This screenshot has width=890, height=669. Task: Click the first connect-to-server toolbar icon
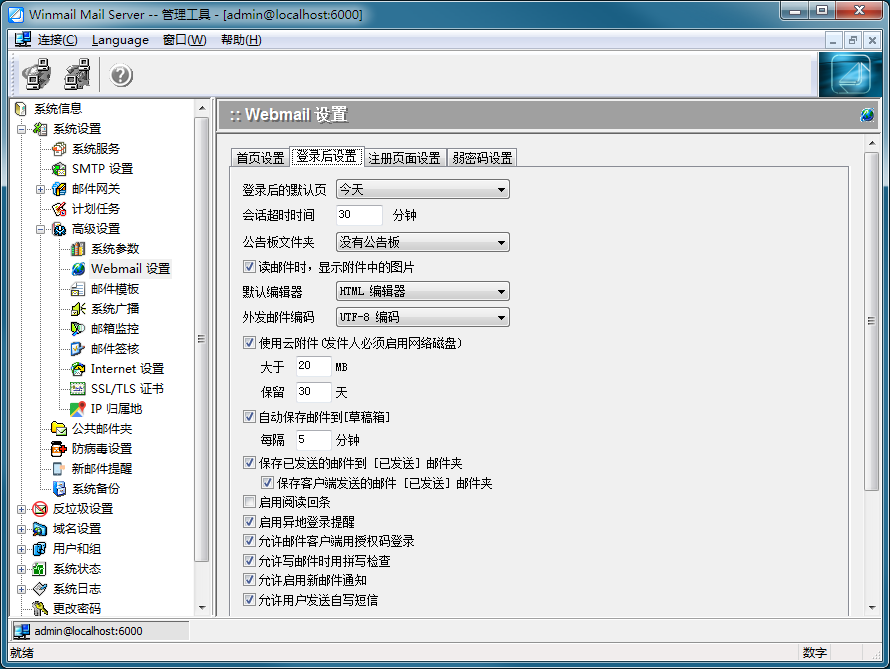coord(36,74)
